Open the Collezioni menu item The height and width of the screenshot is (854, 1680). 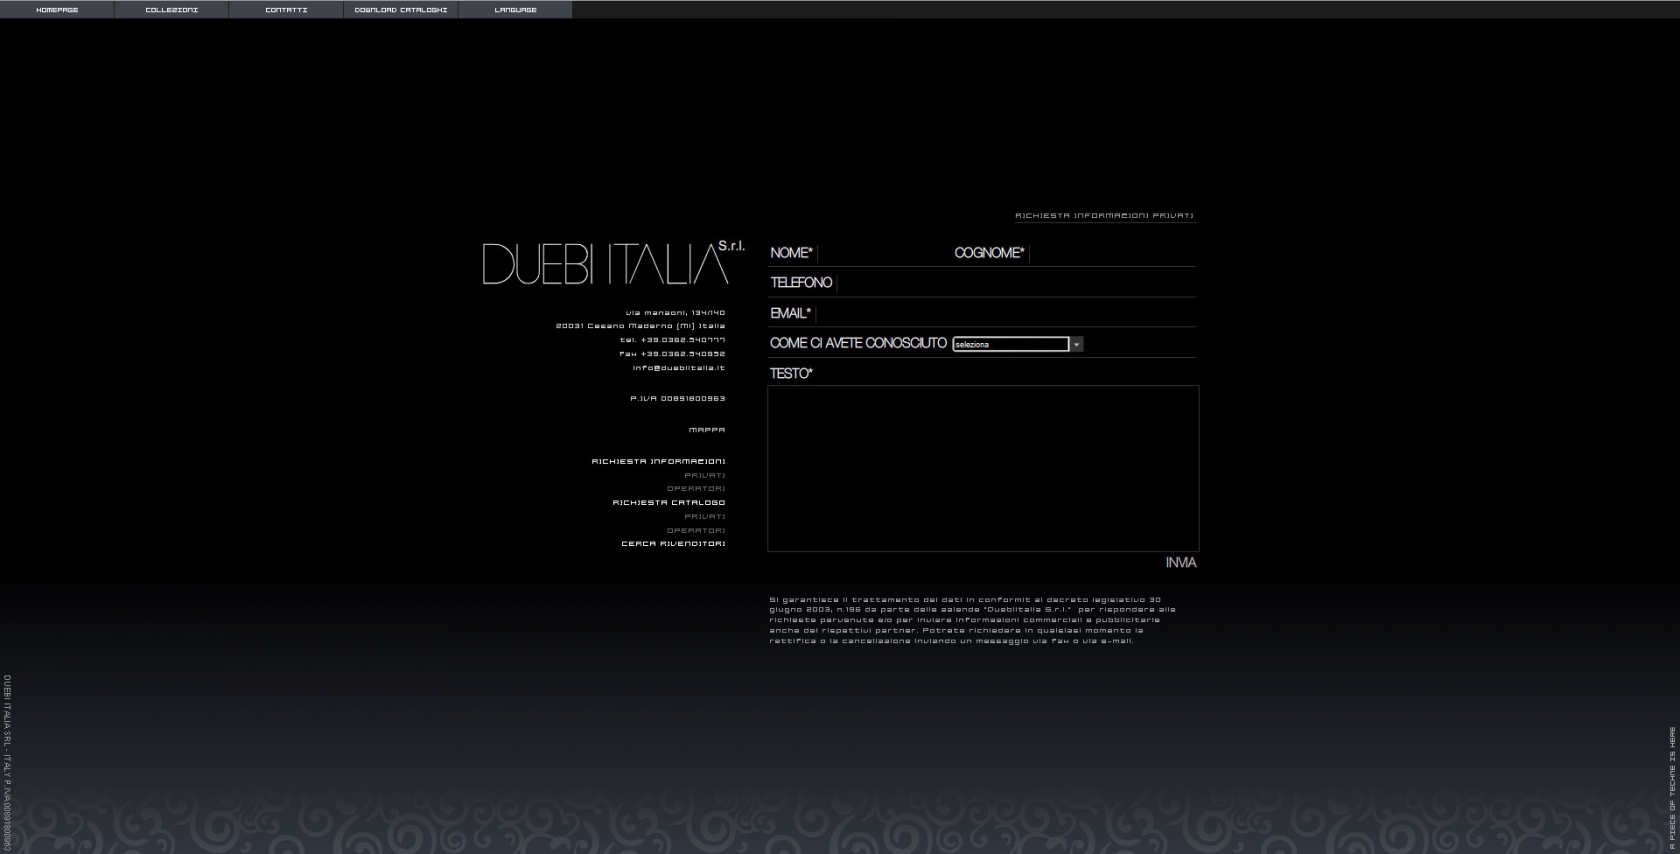pos(171,10)
